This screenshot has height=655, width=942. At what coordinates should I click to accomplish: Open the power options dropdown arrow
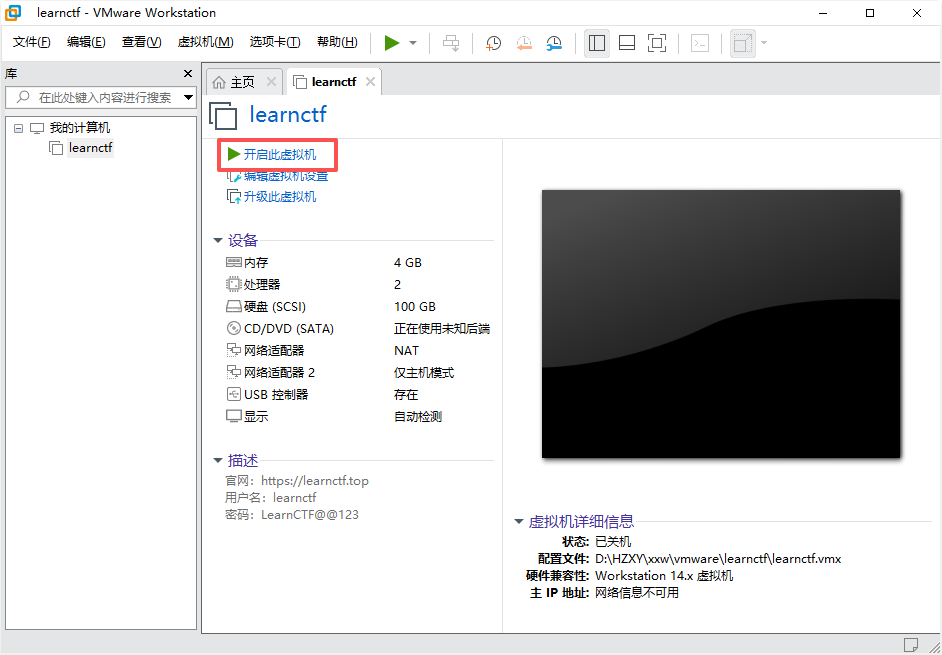pos(413,43)
